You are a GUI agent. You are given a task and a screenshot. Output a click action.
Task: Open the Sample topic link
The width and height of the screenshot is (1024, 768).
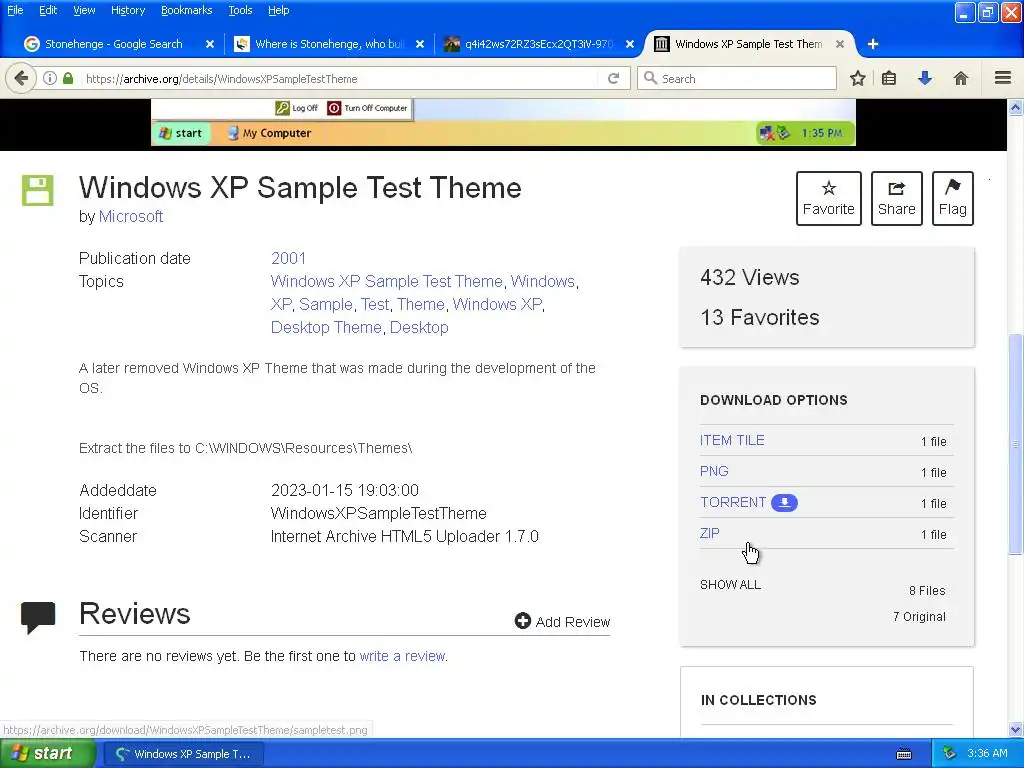pos(326,304)
